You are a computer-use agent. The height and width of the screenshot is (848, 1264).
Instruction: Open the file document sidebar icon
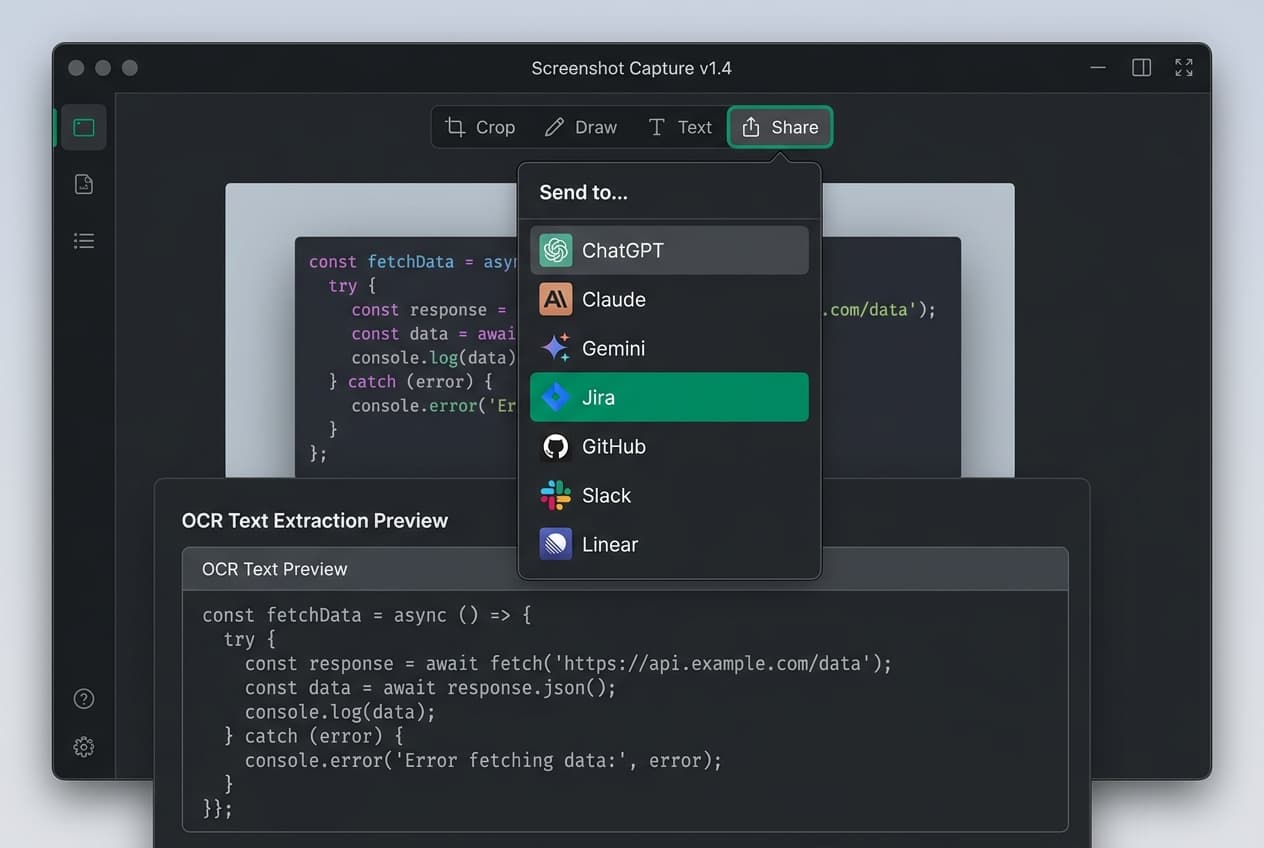point(84,184)
